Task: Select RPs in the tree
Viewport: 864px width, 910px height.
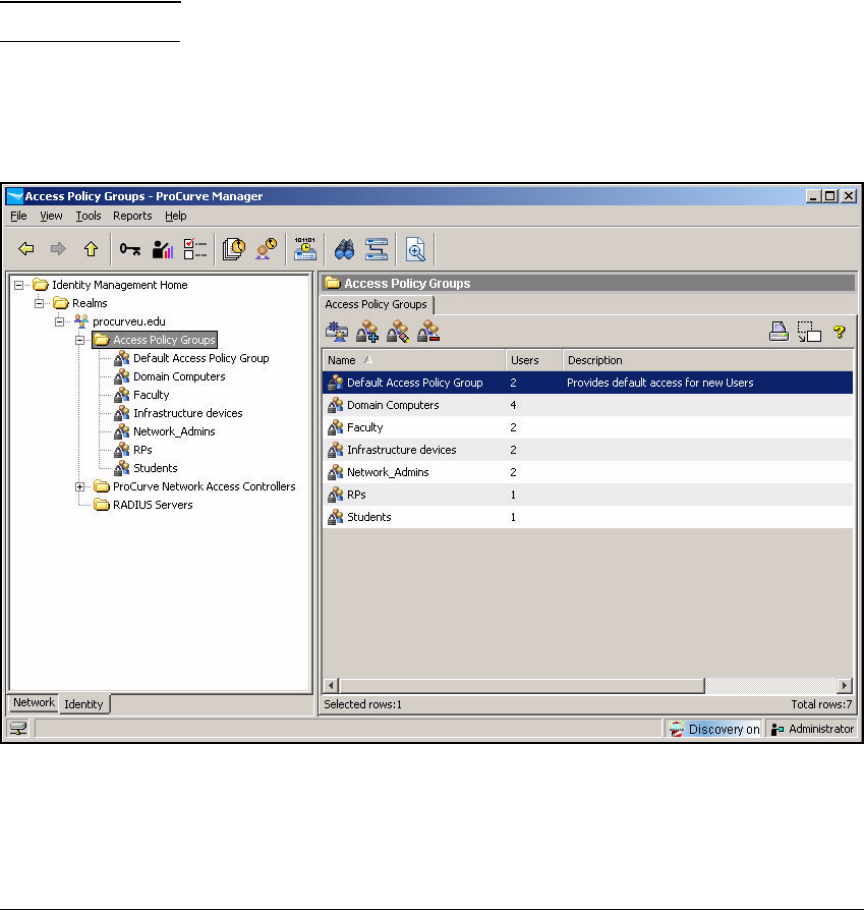Action: tap(142, 450)
